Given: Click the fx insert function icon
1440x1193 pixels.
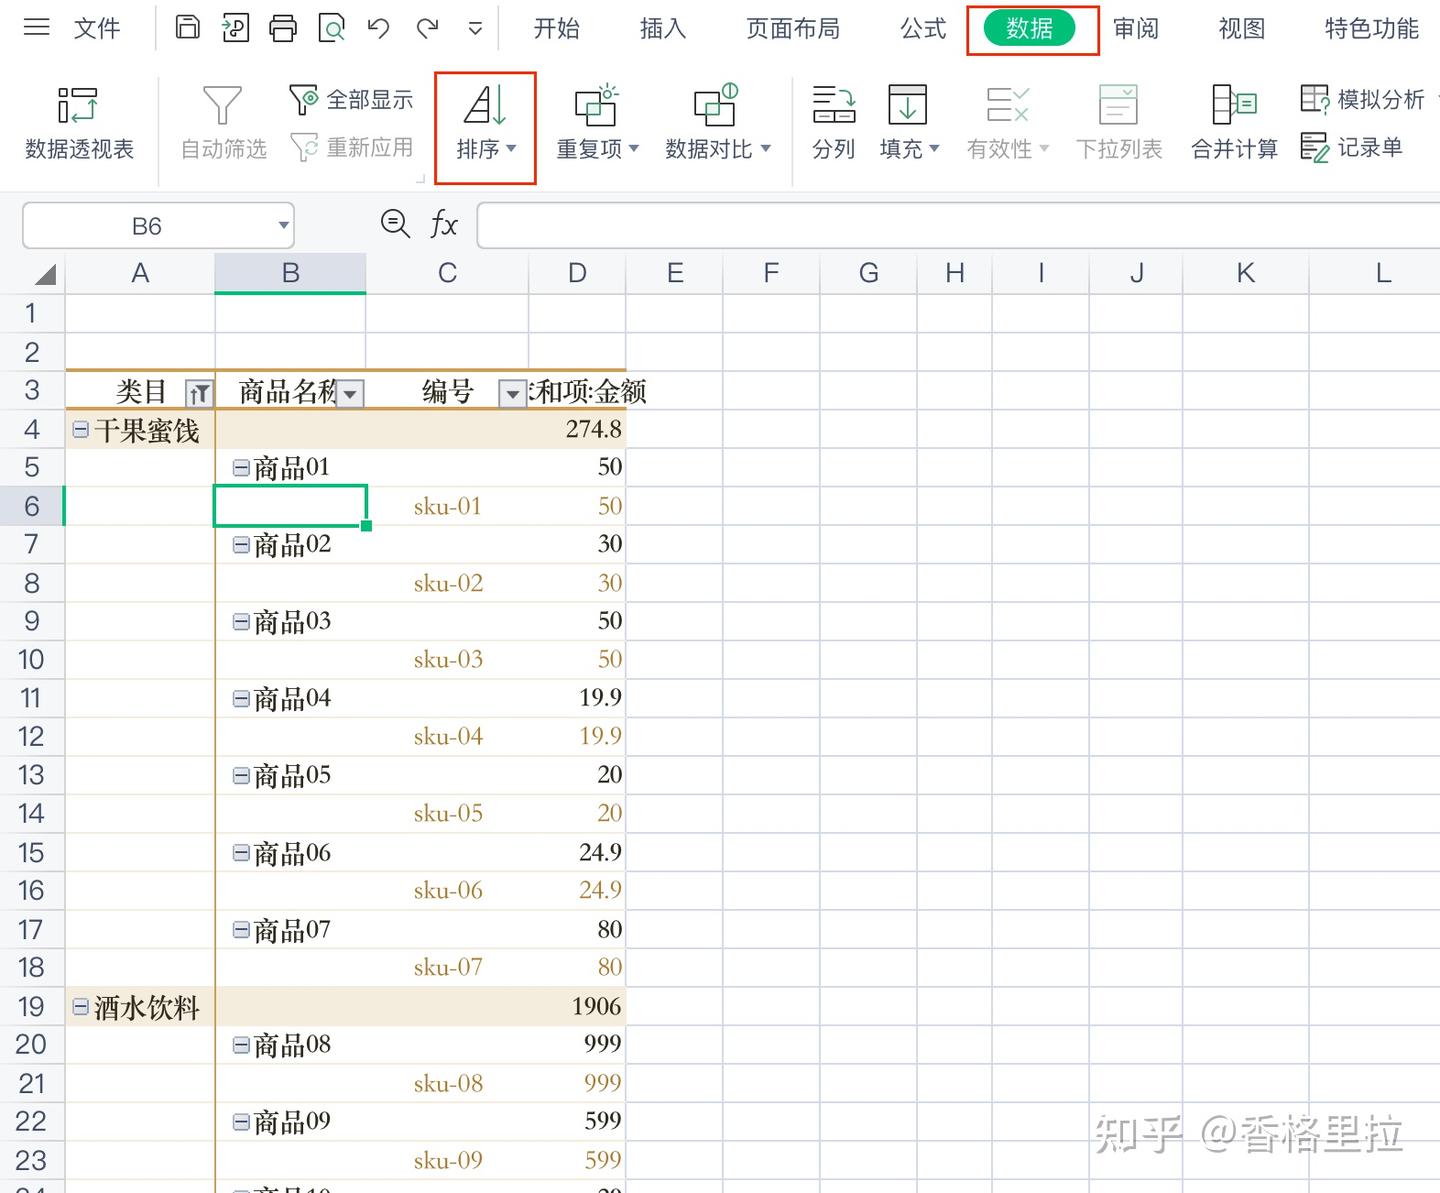Looking at the screenshot, I should point(443,225).
